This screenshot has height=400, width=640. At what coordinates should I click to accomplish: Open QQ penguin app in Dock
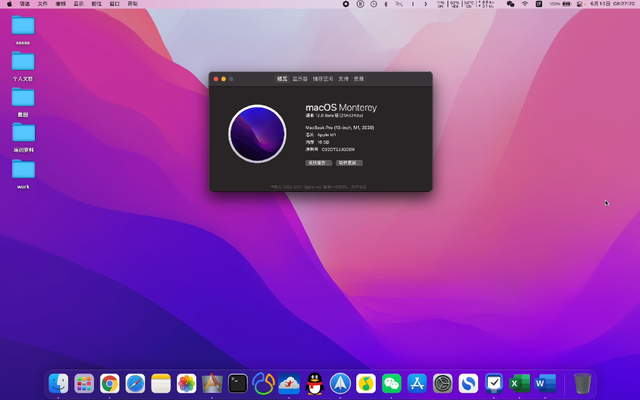(315, 383)
